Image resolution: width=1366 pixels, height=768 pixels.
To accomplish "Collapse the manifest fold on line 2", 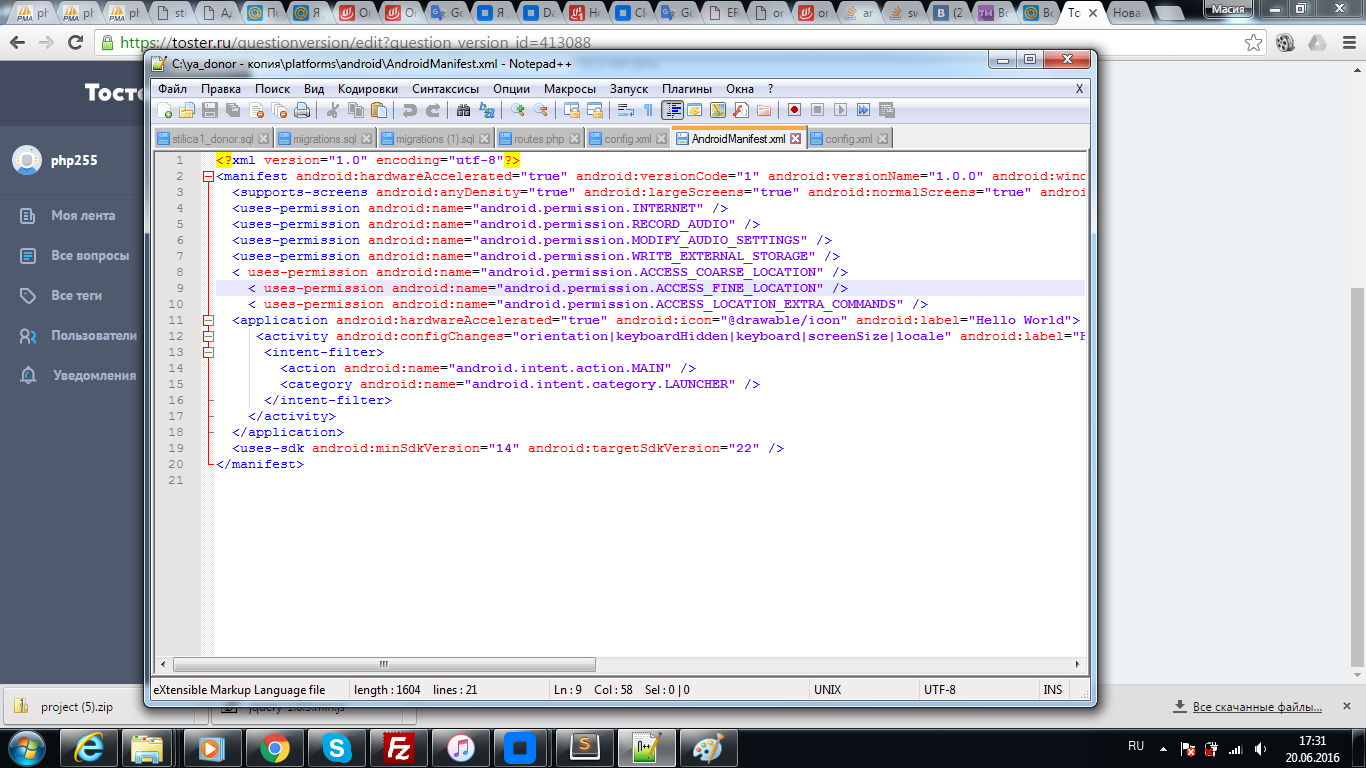I will pos(208,176).
